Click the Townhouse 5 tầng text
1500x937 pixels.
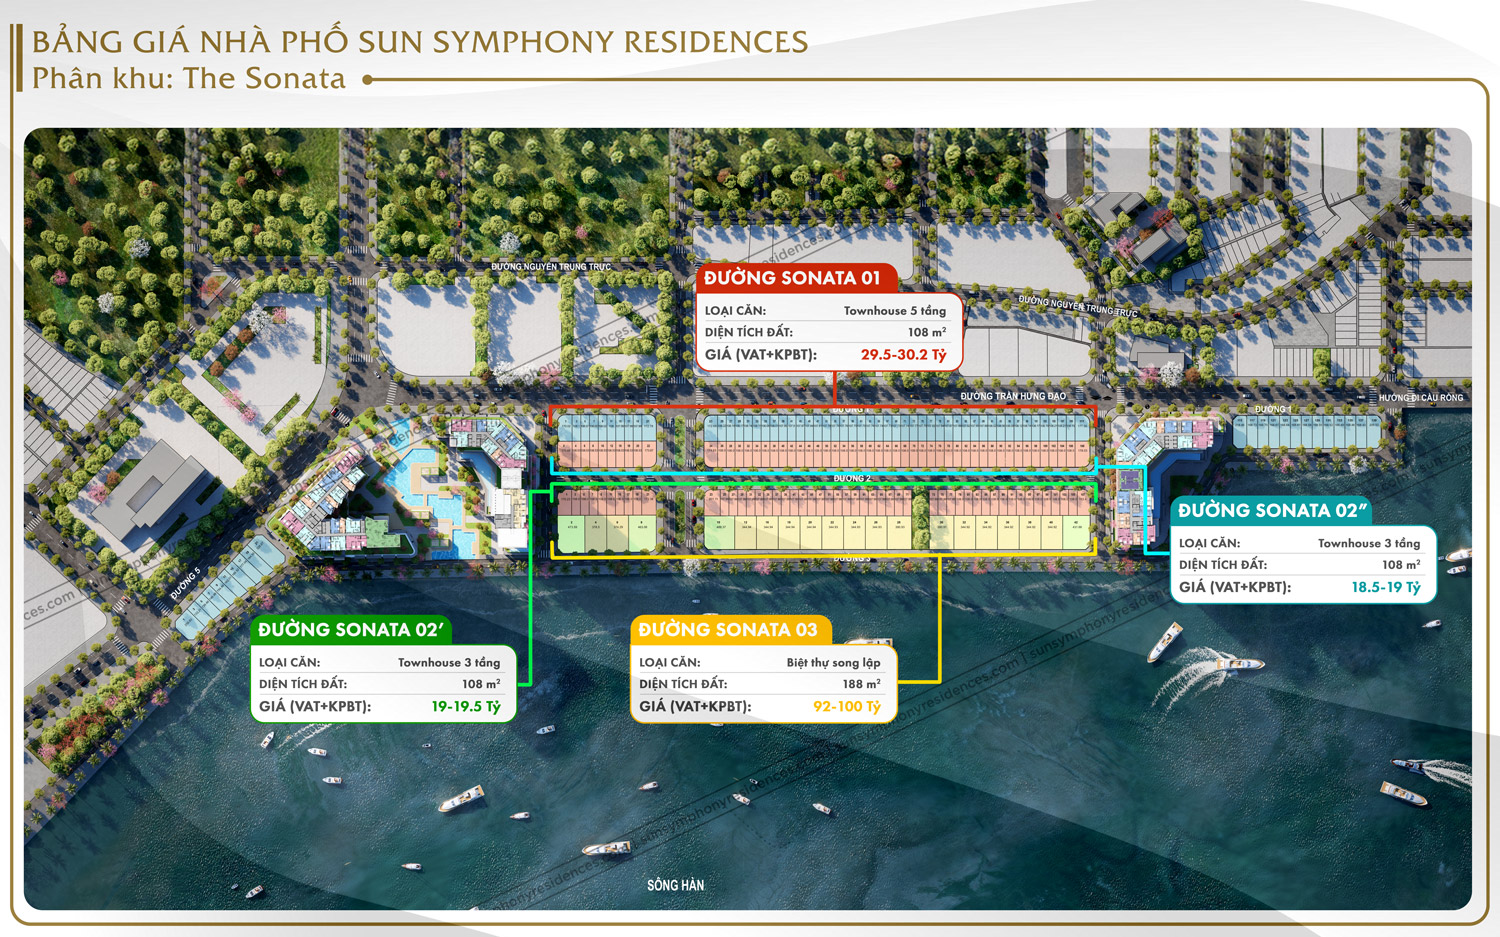pos(894,311)
